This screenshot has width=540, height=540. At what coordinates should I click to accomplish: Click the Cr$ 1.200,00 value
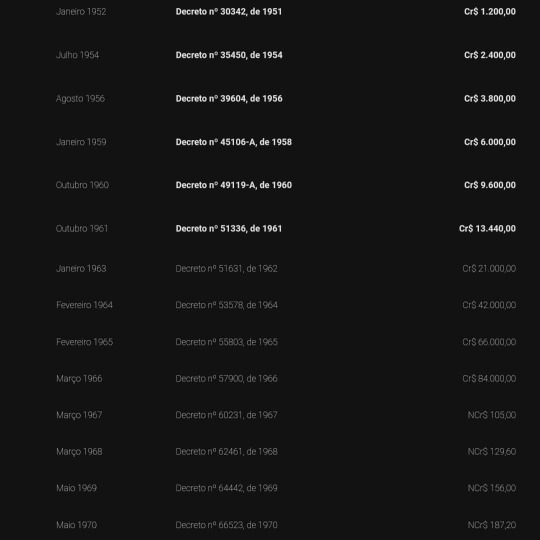tap(490, 12)
